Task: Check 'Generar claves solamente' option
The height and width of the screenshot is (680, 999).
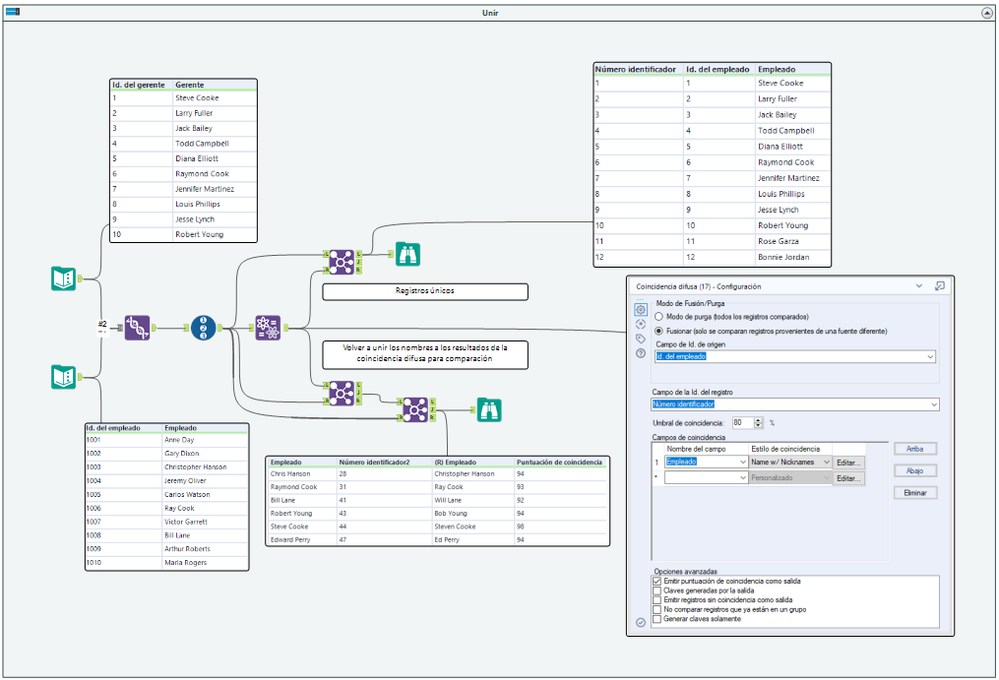Action: pos(657,619)
